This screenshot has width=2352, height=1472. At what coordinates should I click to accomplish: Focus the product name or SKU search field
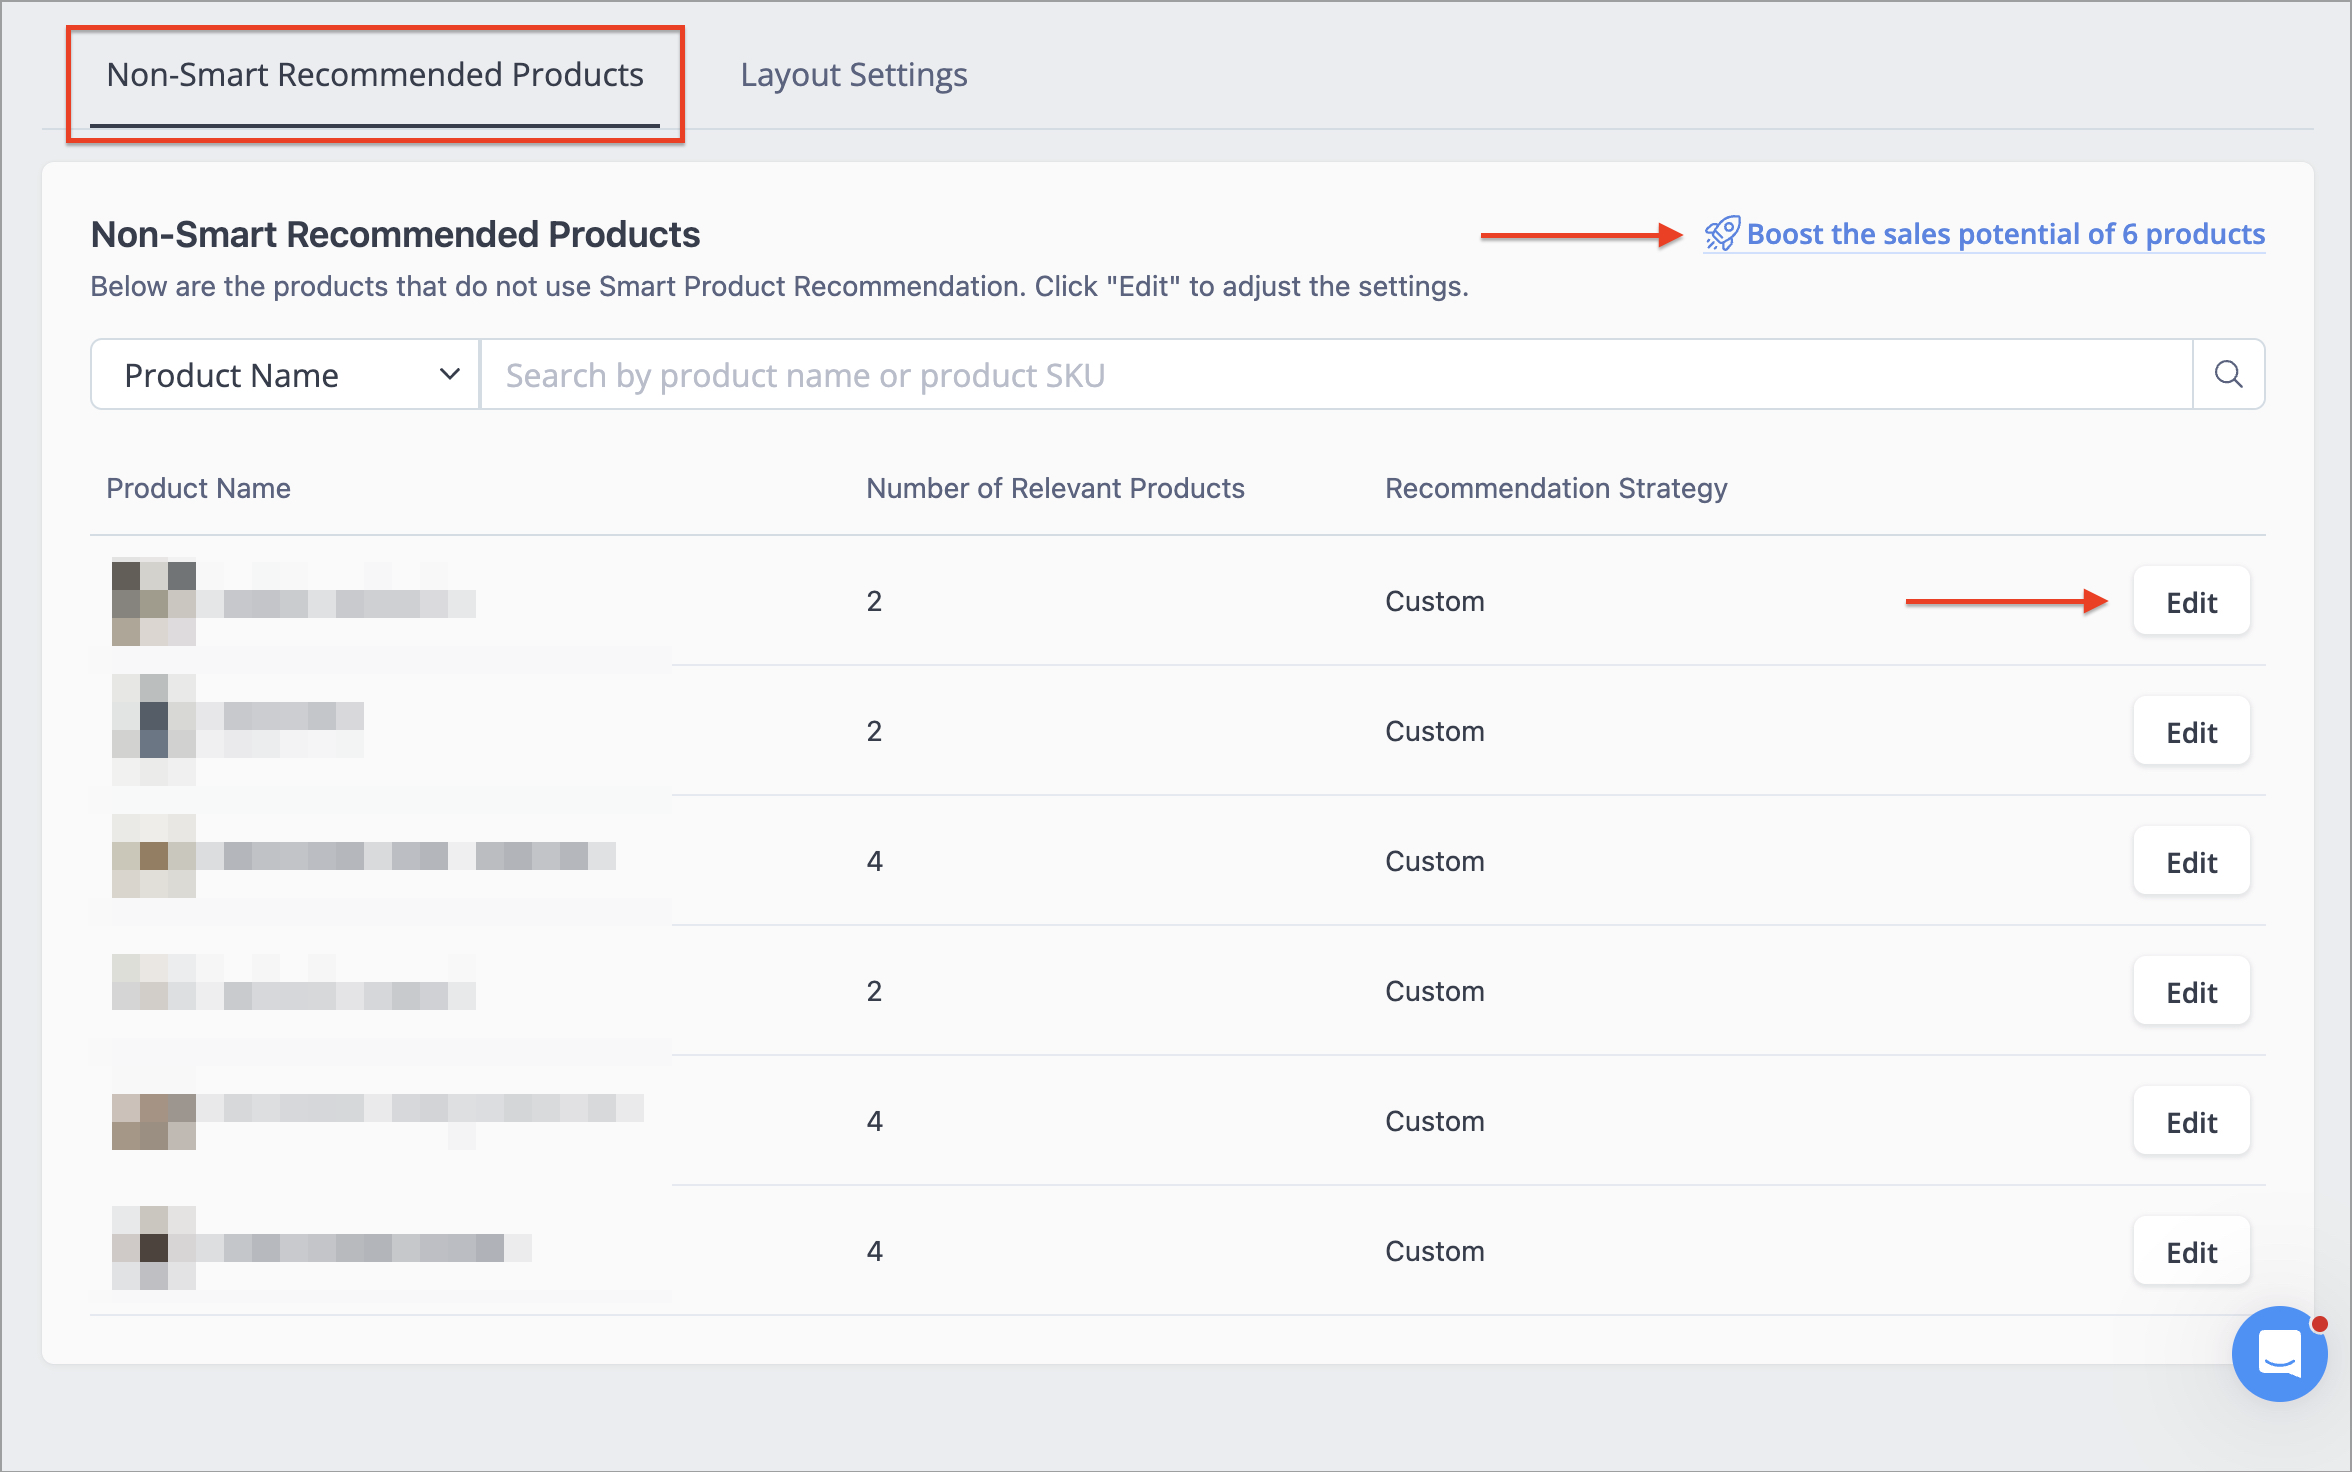1336,374
